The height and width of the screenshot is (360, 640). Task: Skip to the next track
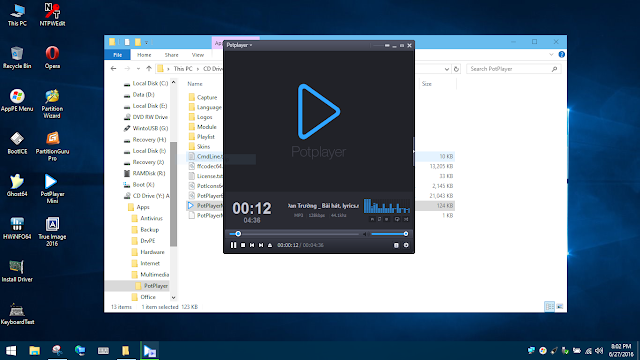point(261,245)
